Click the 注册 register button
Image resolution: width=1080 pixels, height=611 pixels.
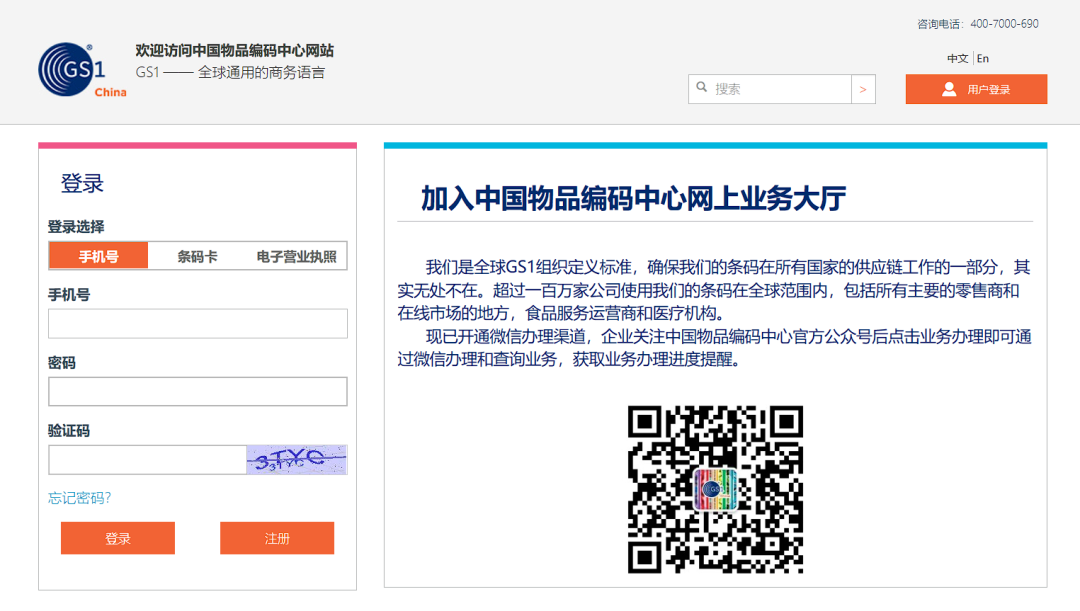(277, 538)
